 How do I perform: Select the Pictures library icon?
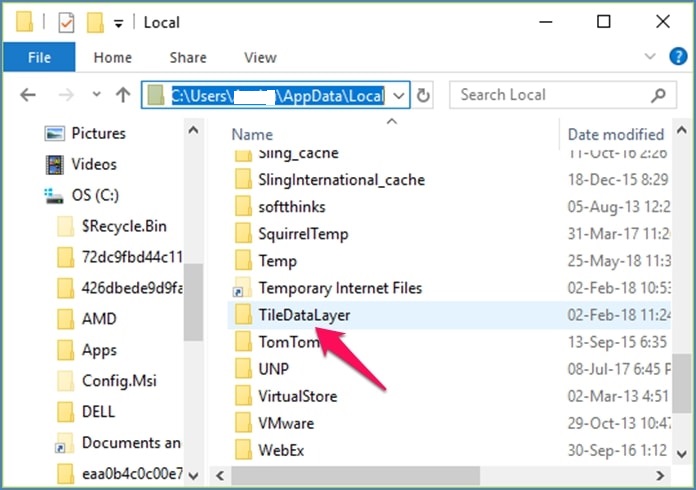click(x=54, y=133)
